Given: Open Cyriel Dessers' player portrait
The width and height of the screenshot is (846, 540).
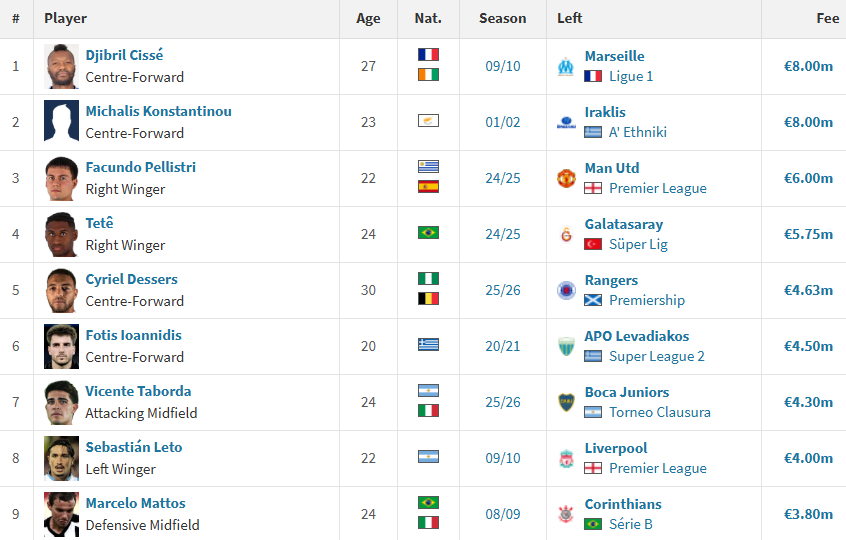Looking at the screenshot, I should [61, 291].
